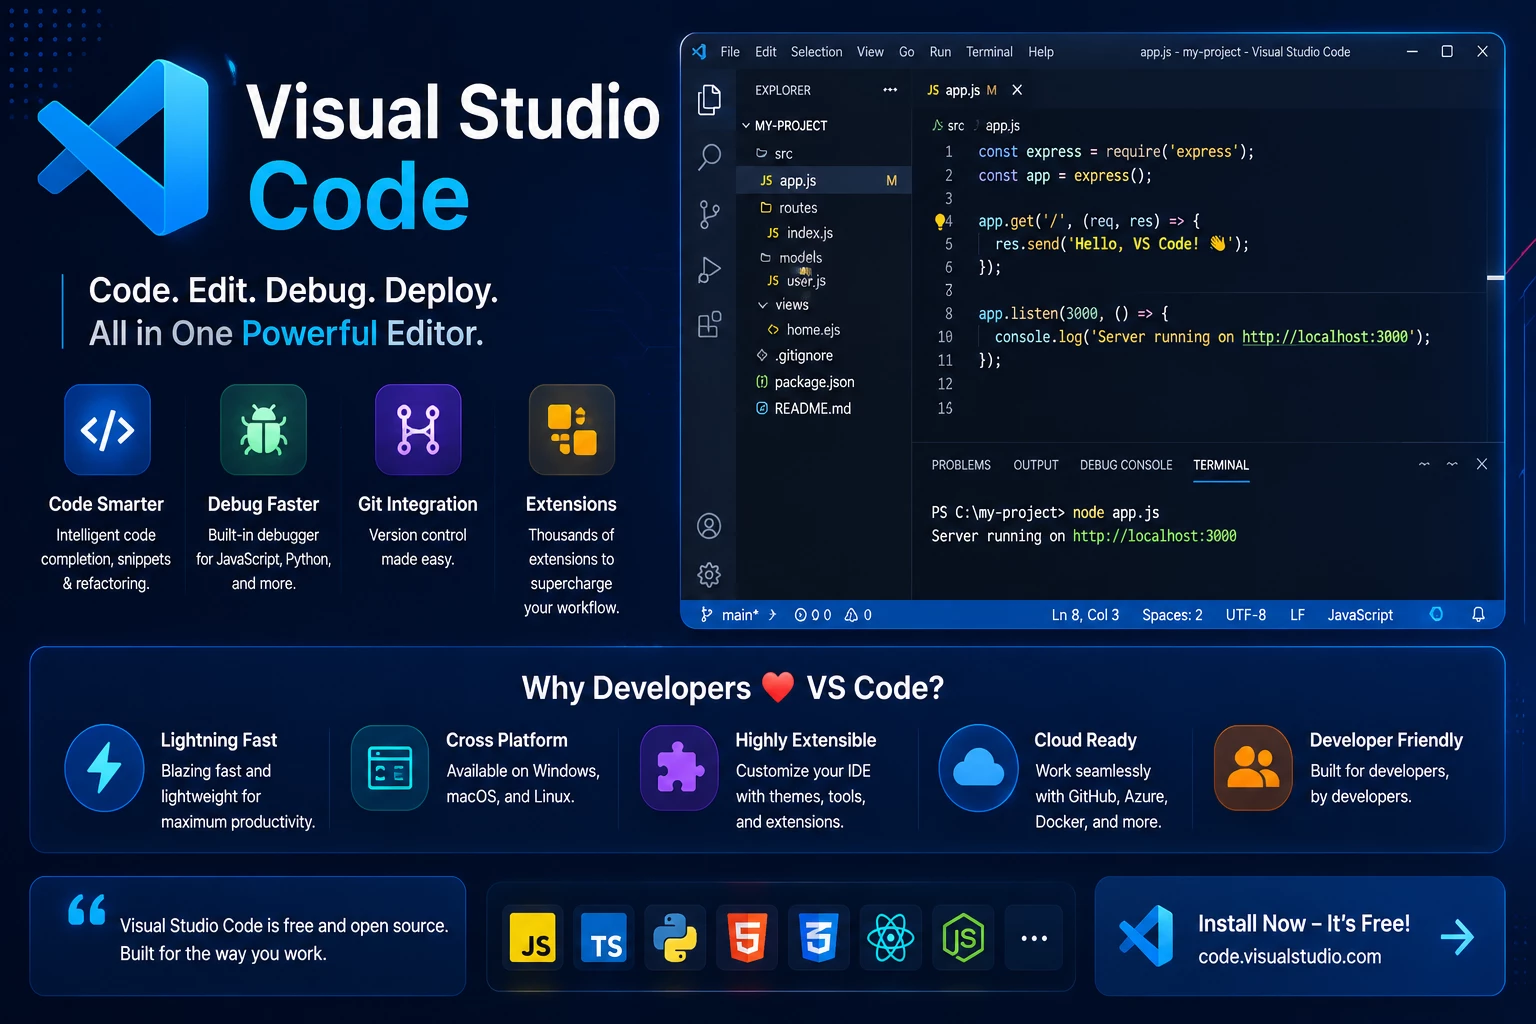The image size is (1536, 1024).
Task: Click the VS Code logo in title bar
Action: 699,51
